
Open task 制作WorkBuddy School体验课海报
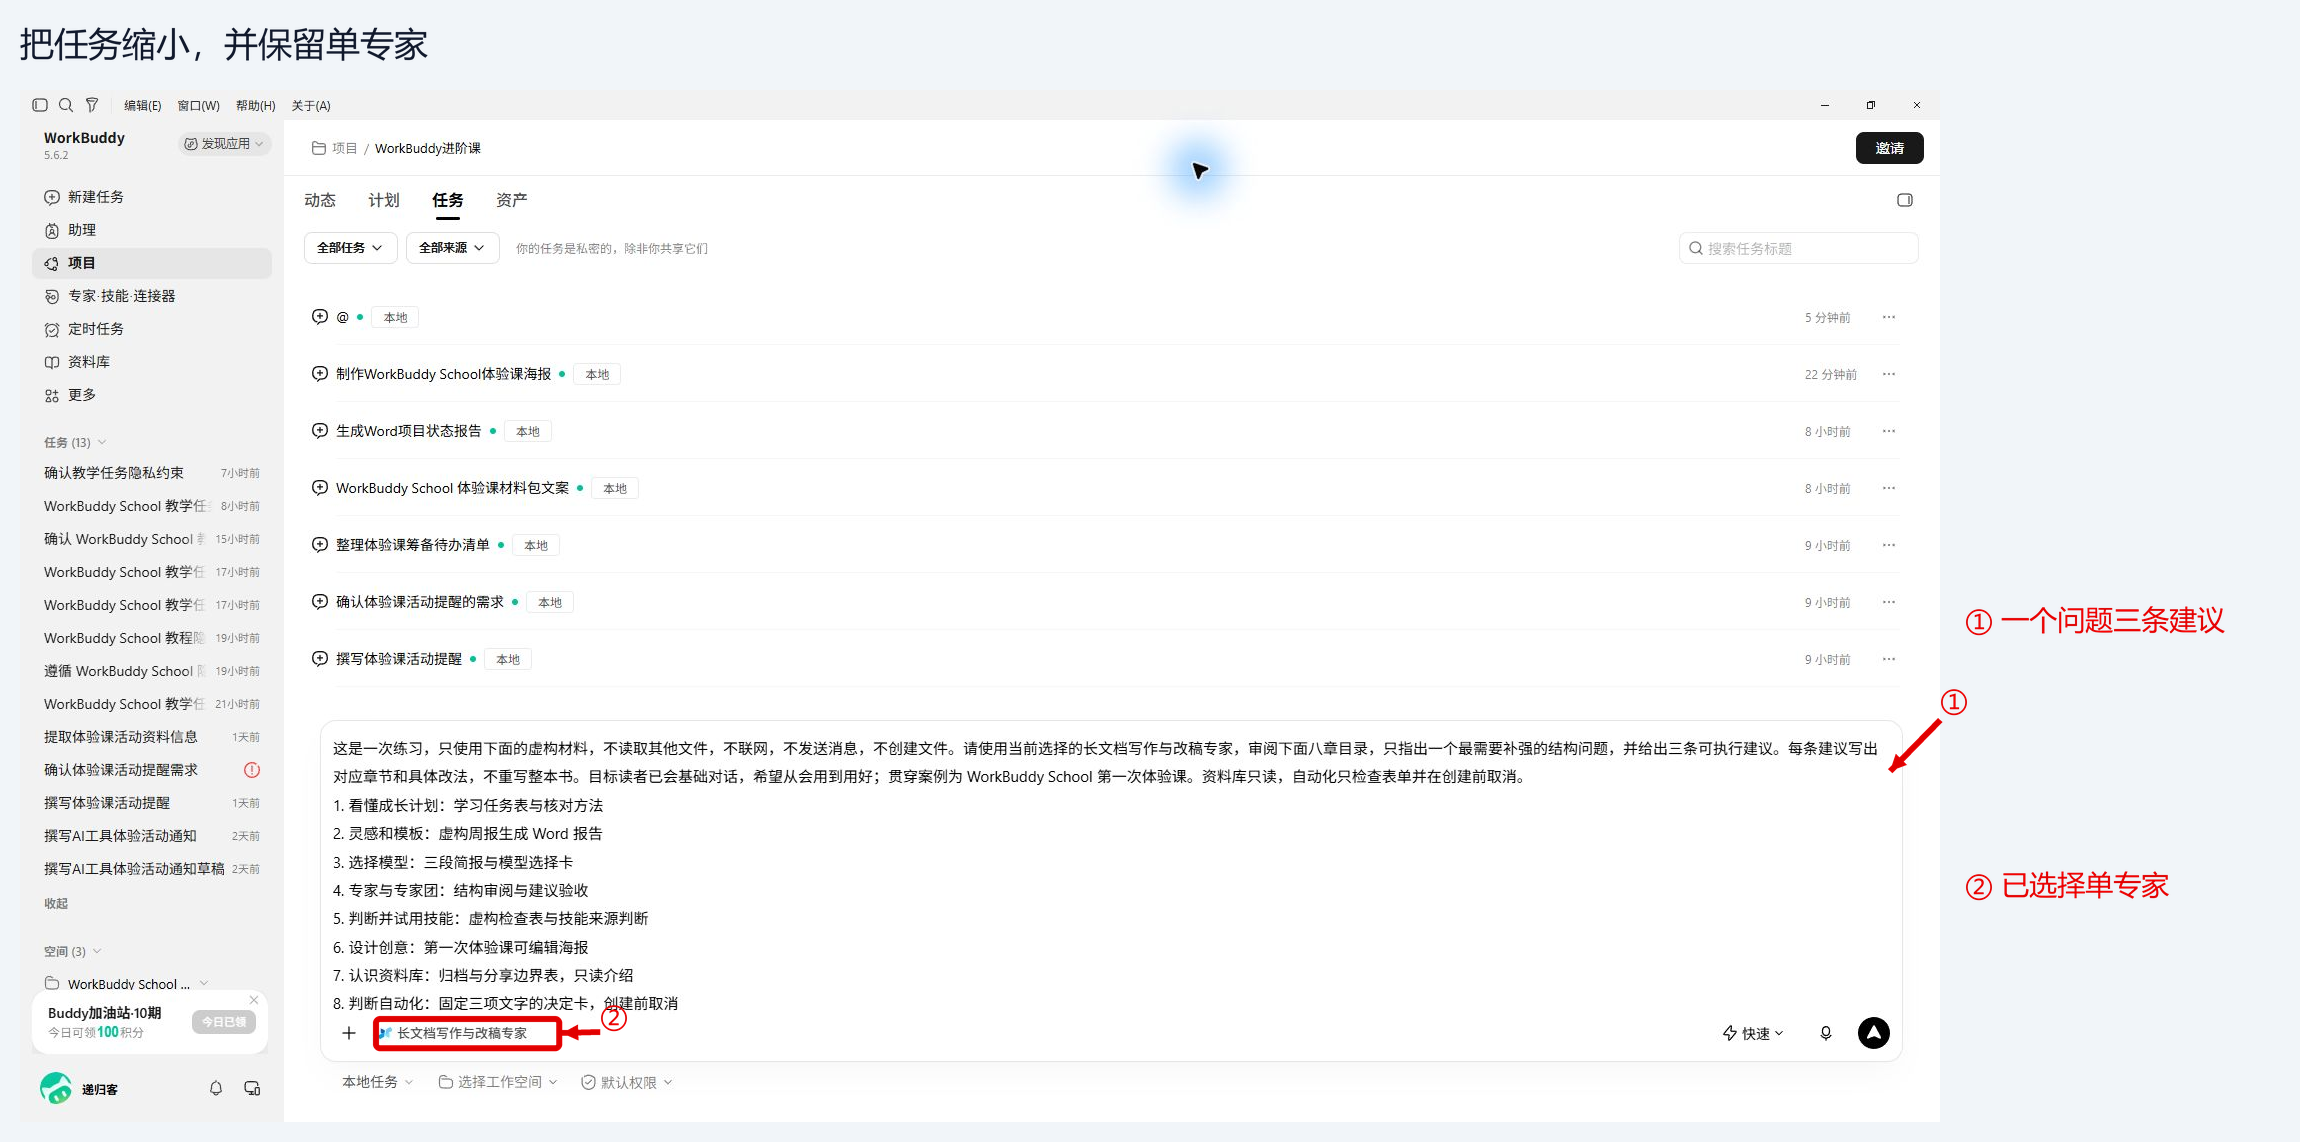coord(443,374)
